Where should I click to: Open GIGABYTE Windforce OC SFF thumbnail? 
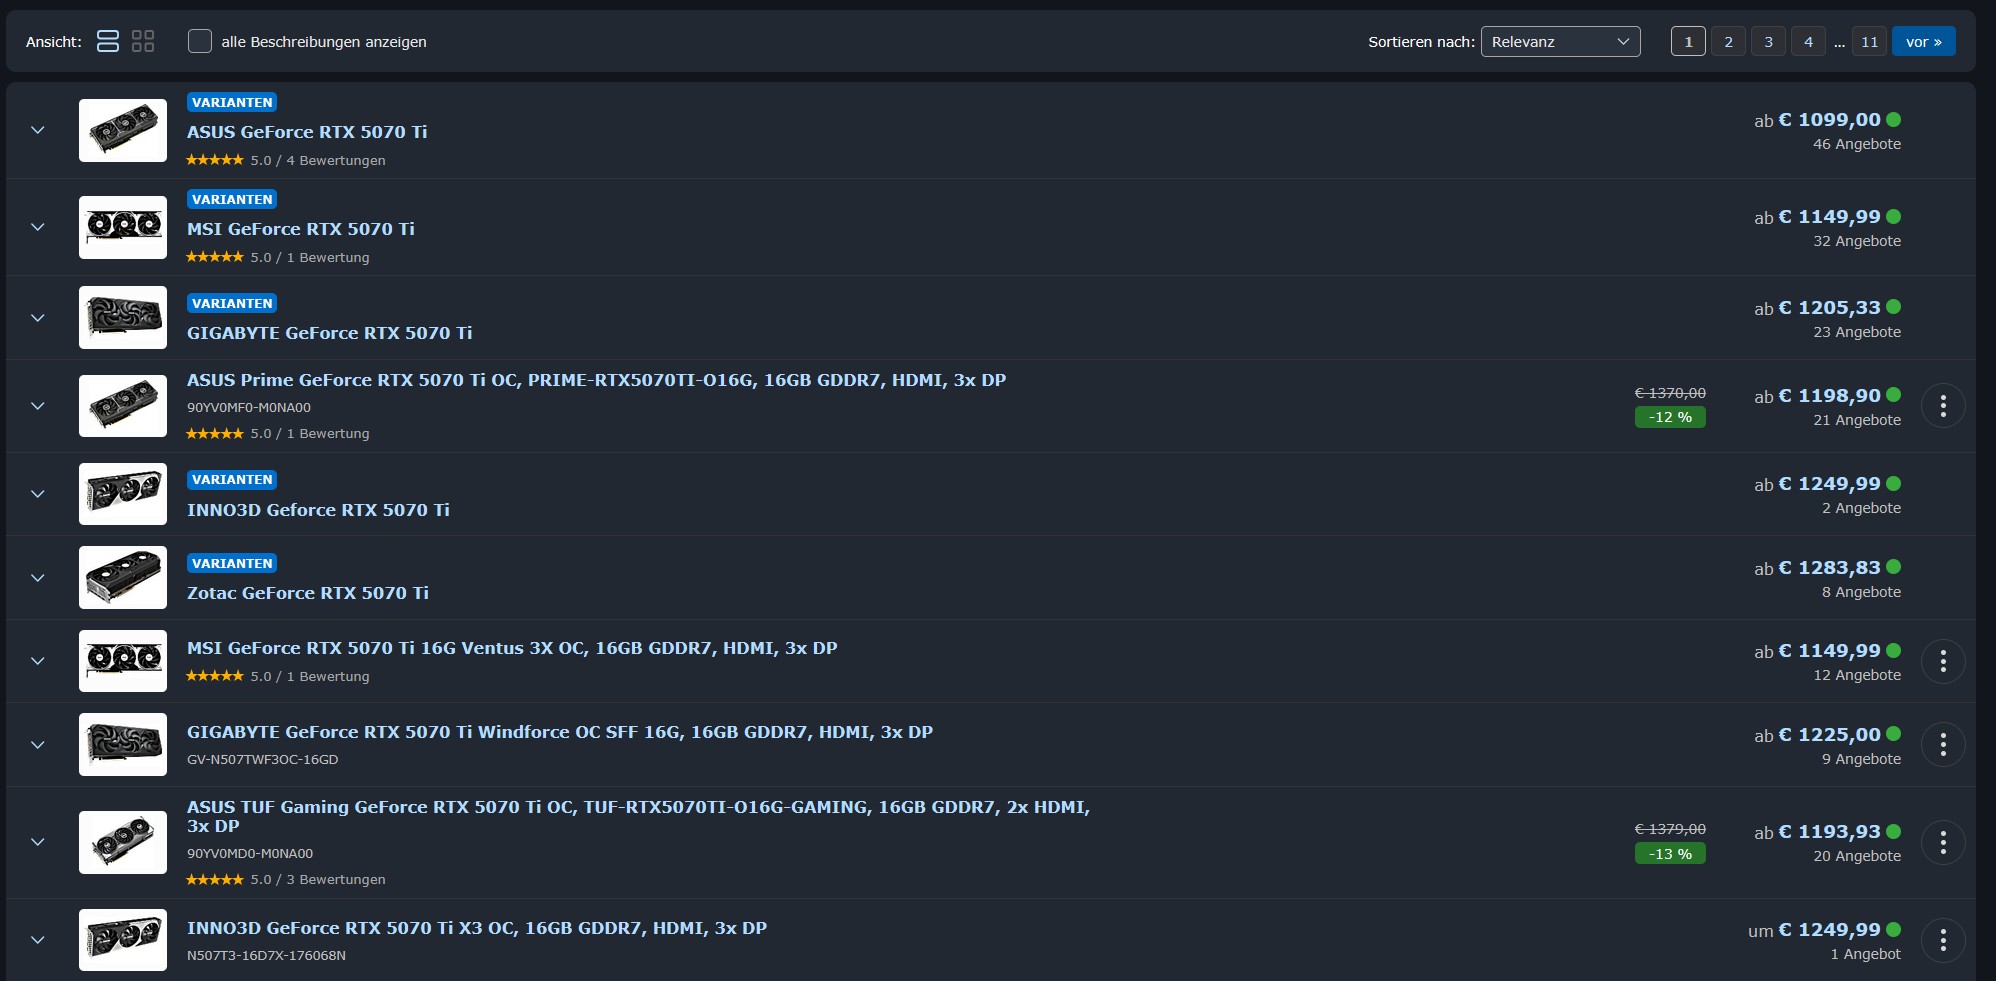(x=123, y=745)
